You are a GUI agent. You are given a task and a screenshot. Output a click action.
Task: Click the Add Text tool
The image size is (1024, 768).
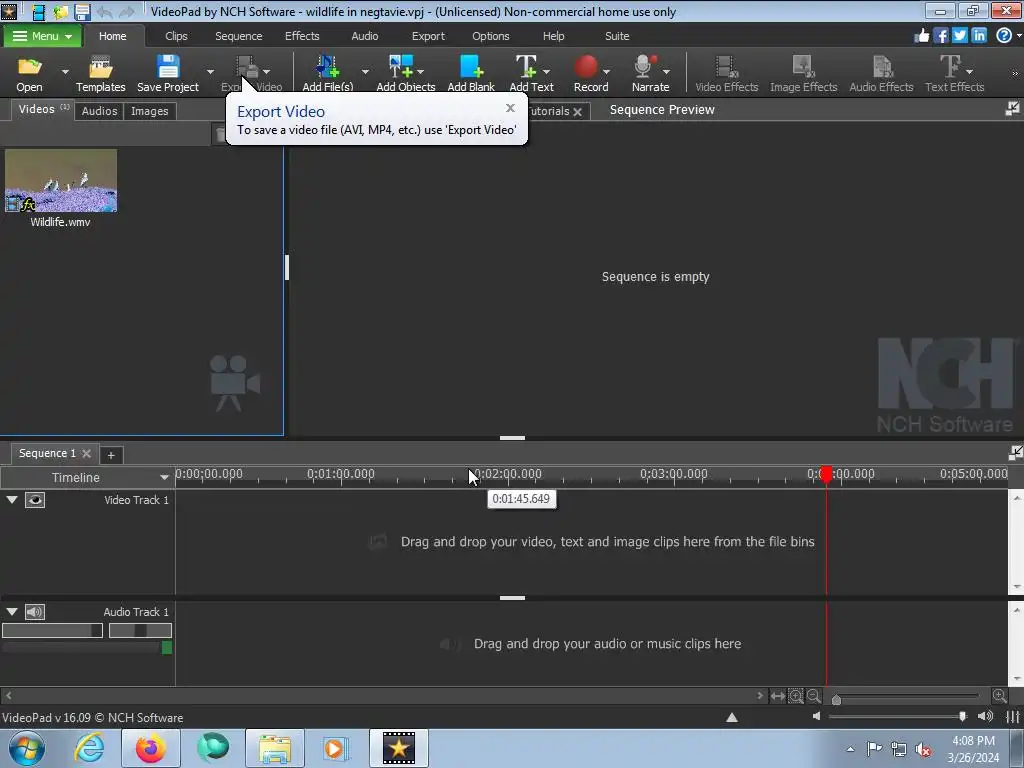[530, 73]
